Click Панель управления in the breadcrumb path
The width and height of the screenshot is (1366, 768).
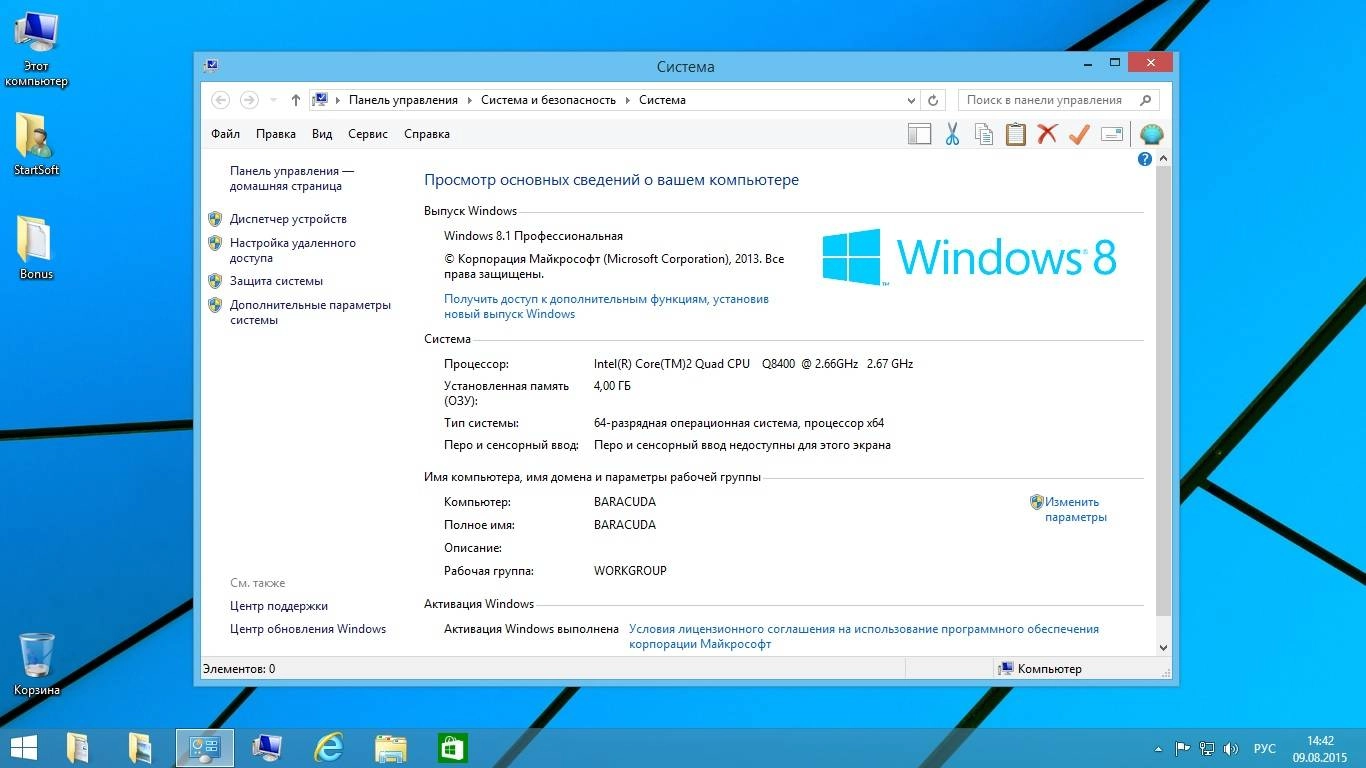pyautogui.click(x=403, y=100)
